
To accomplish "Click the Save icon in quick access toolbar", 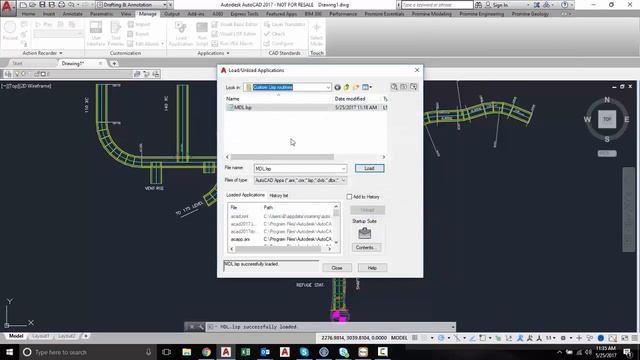I will point(42,5).
